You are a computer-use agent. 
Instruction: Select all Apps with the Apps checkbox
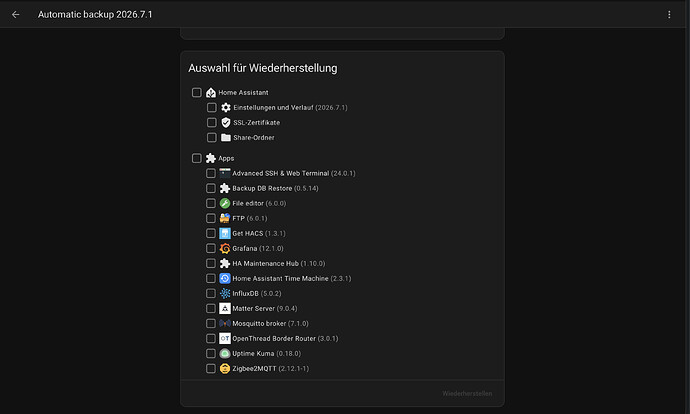tap(197, 158)
